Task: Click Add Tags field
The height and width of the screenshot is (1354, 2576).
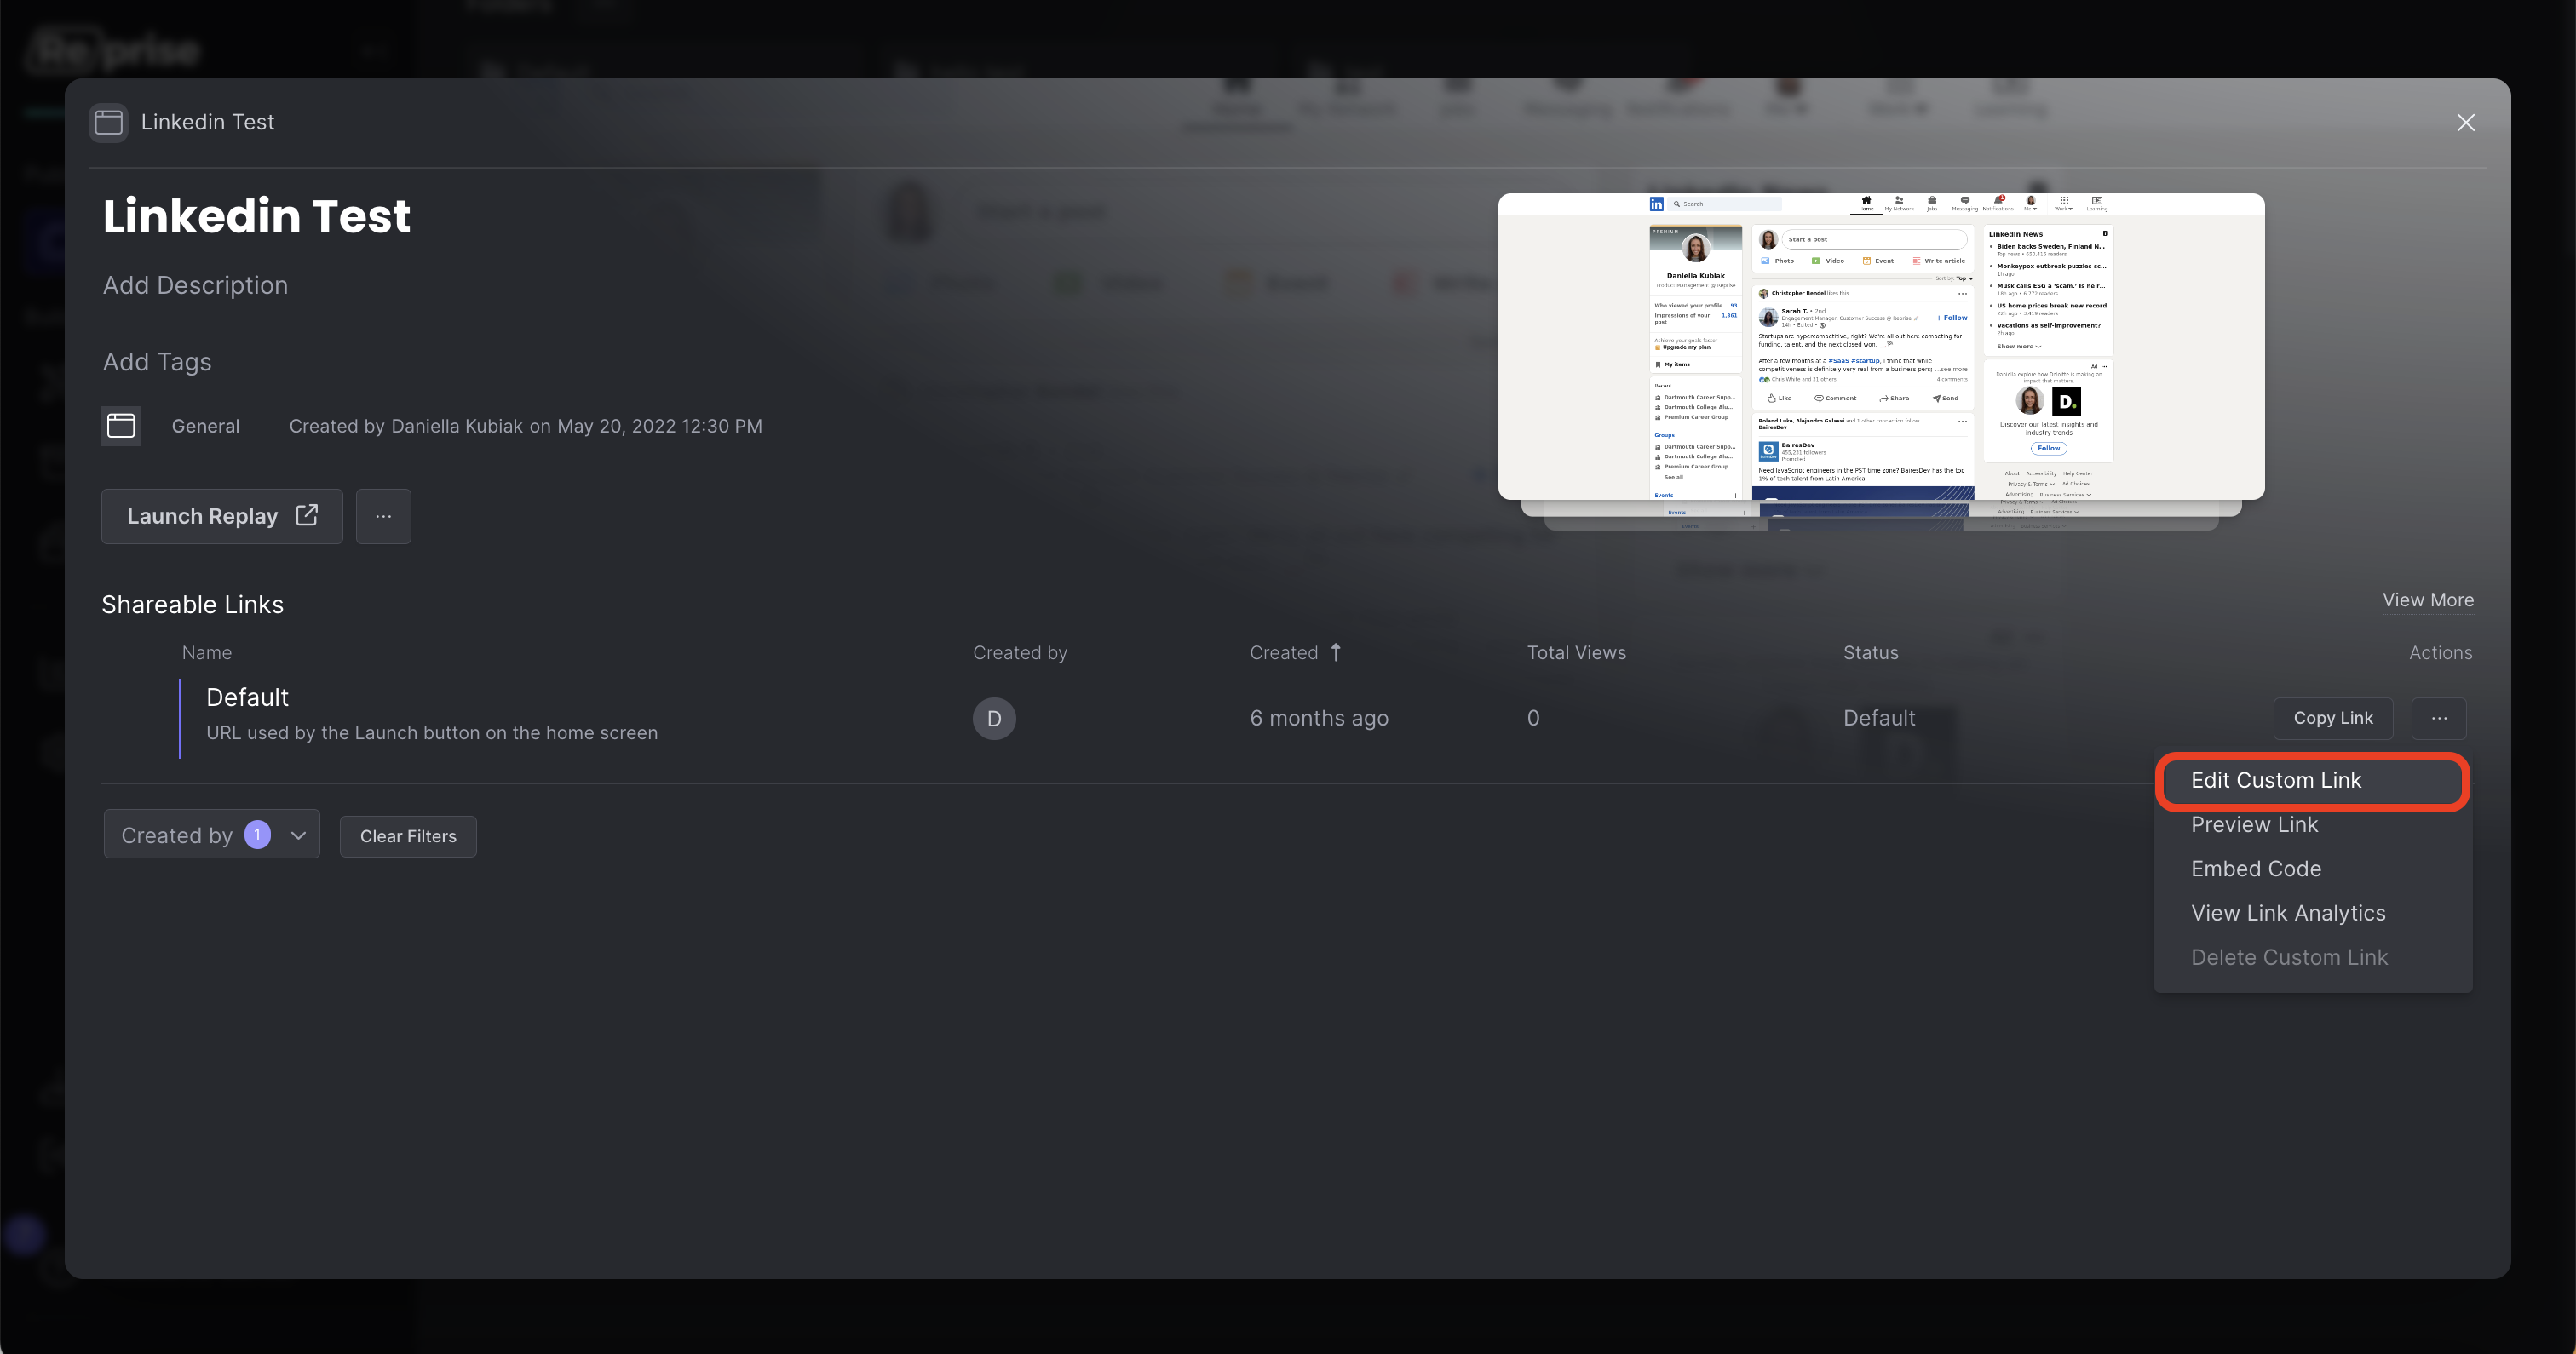Action: pos(157,361)
